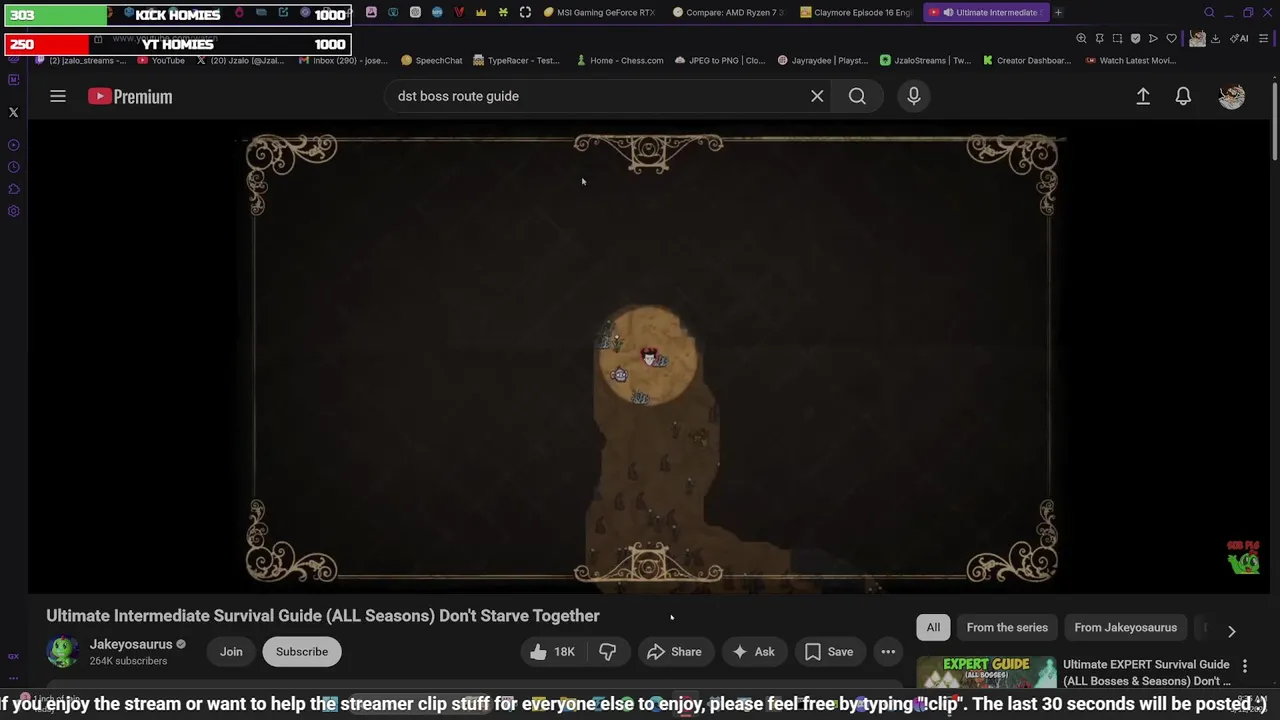1280x720 pixels.
Task: Open Jakeyosaurus channel name link
Action: [130, 644]
